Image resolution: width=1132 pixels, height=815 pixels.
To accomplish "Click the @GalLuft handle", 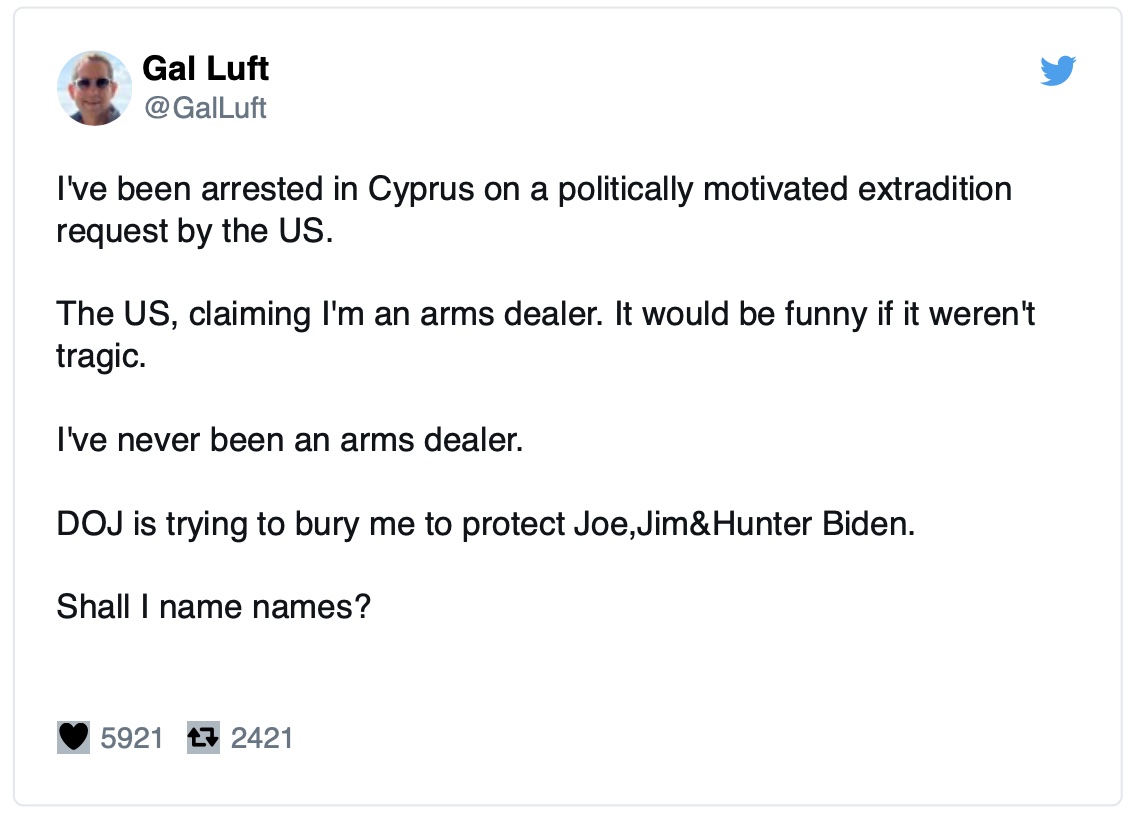I will tap(205, 107).
